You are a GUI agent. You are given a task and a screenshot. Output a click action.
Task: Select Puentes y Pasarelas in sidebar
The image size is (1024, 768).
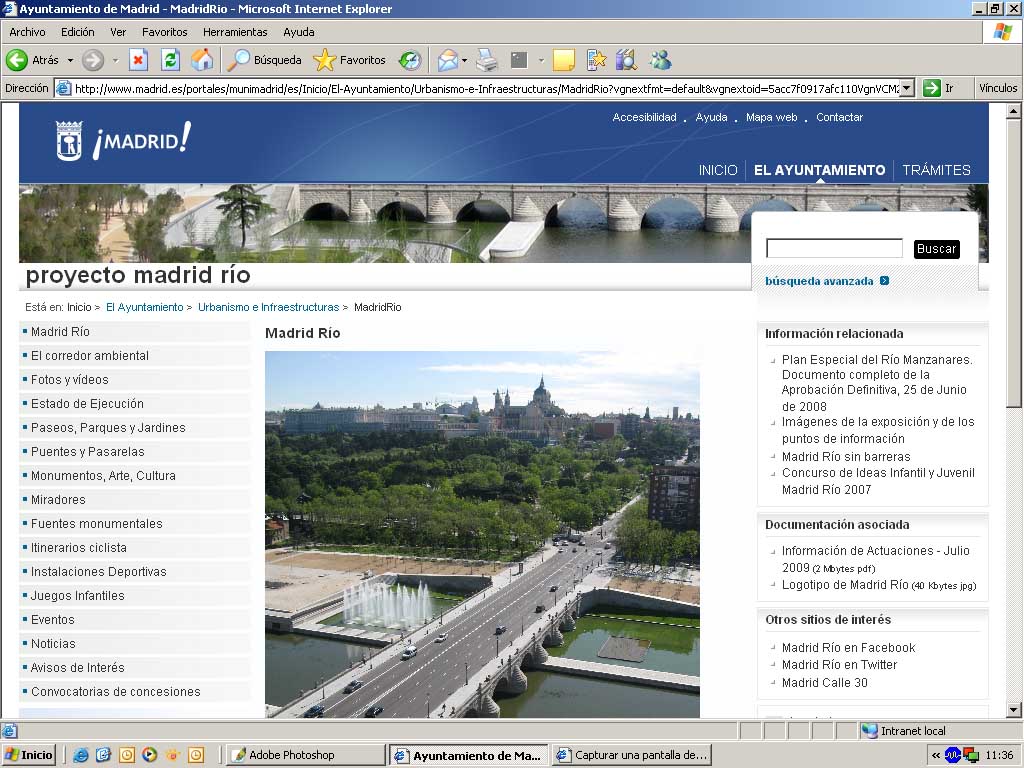pyautogui.click(x=88, y=452)
